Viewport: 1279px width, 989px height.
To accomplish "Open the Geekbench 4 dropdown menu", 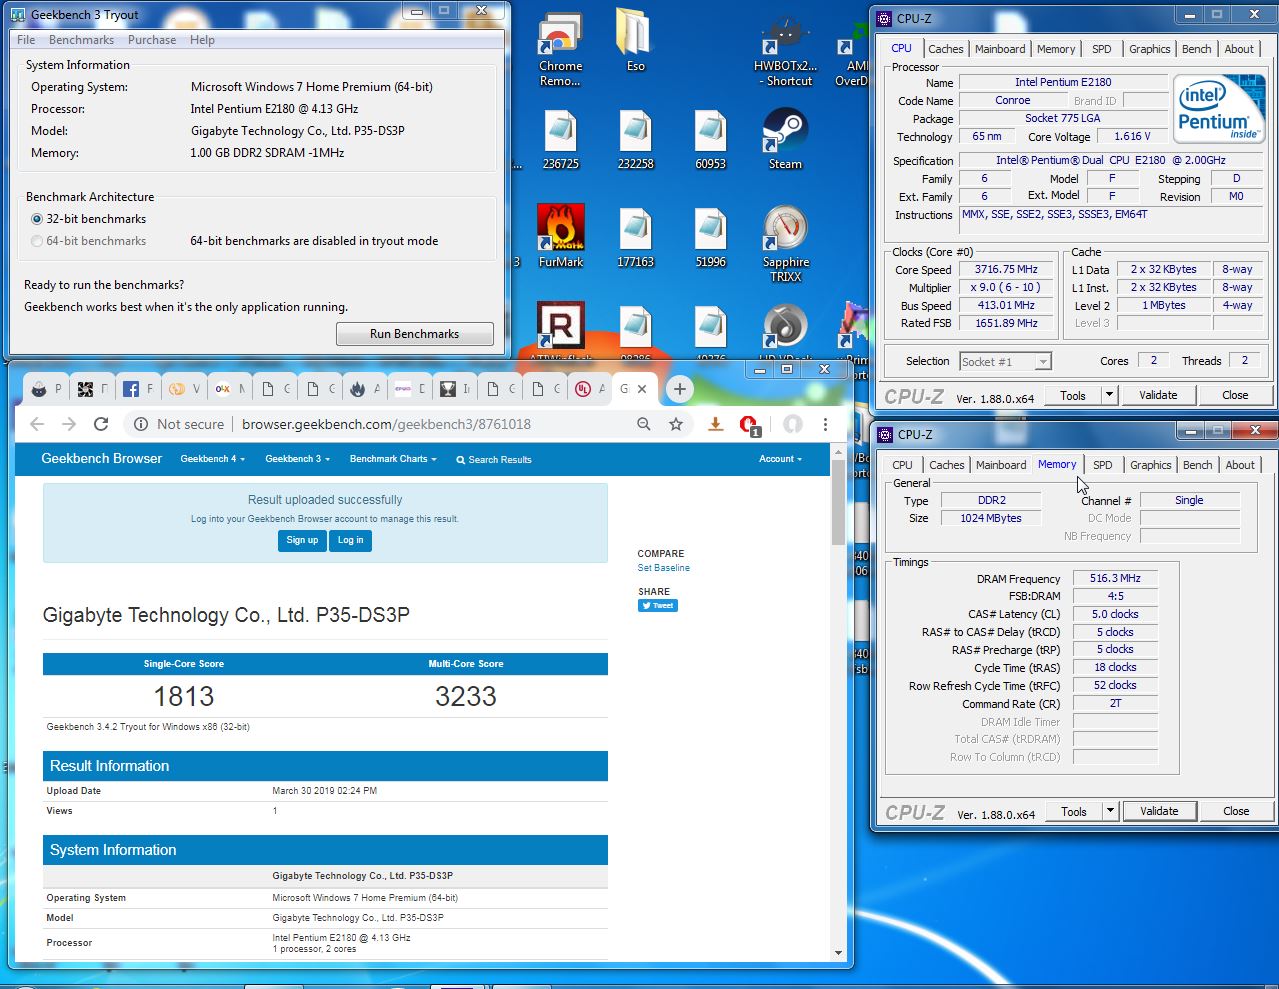I will [x=212, y=459].
